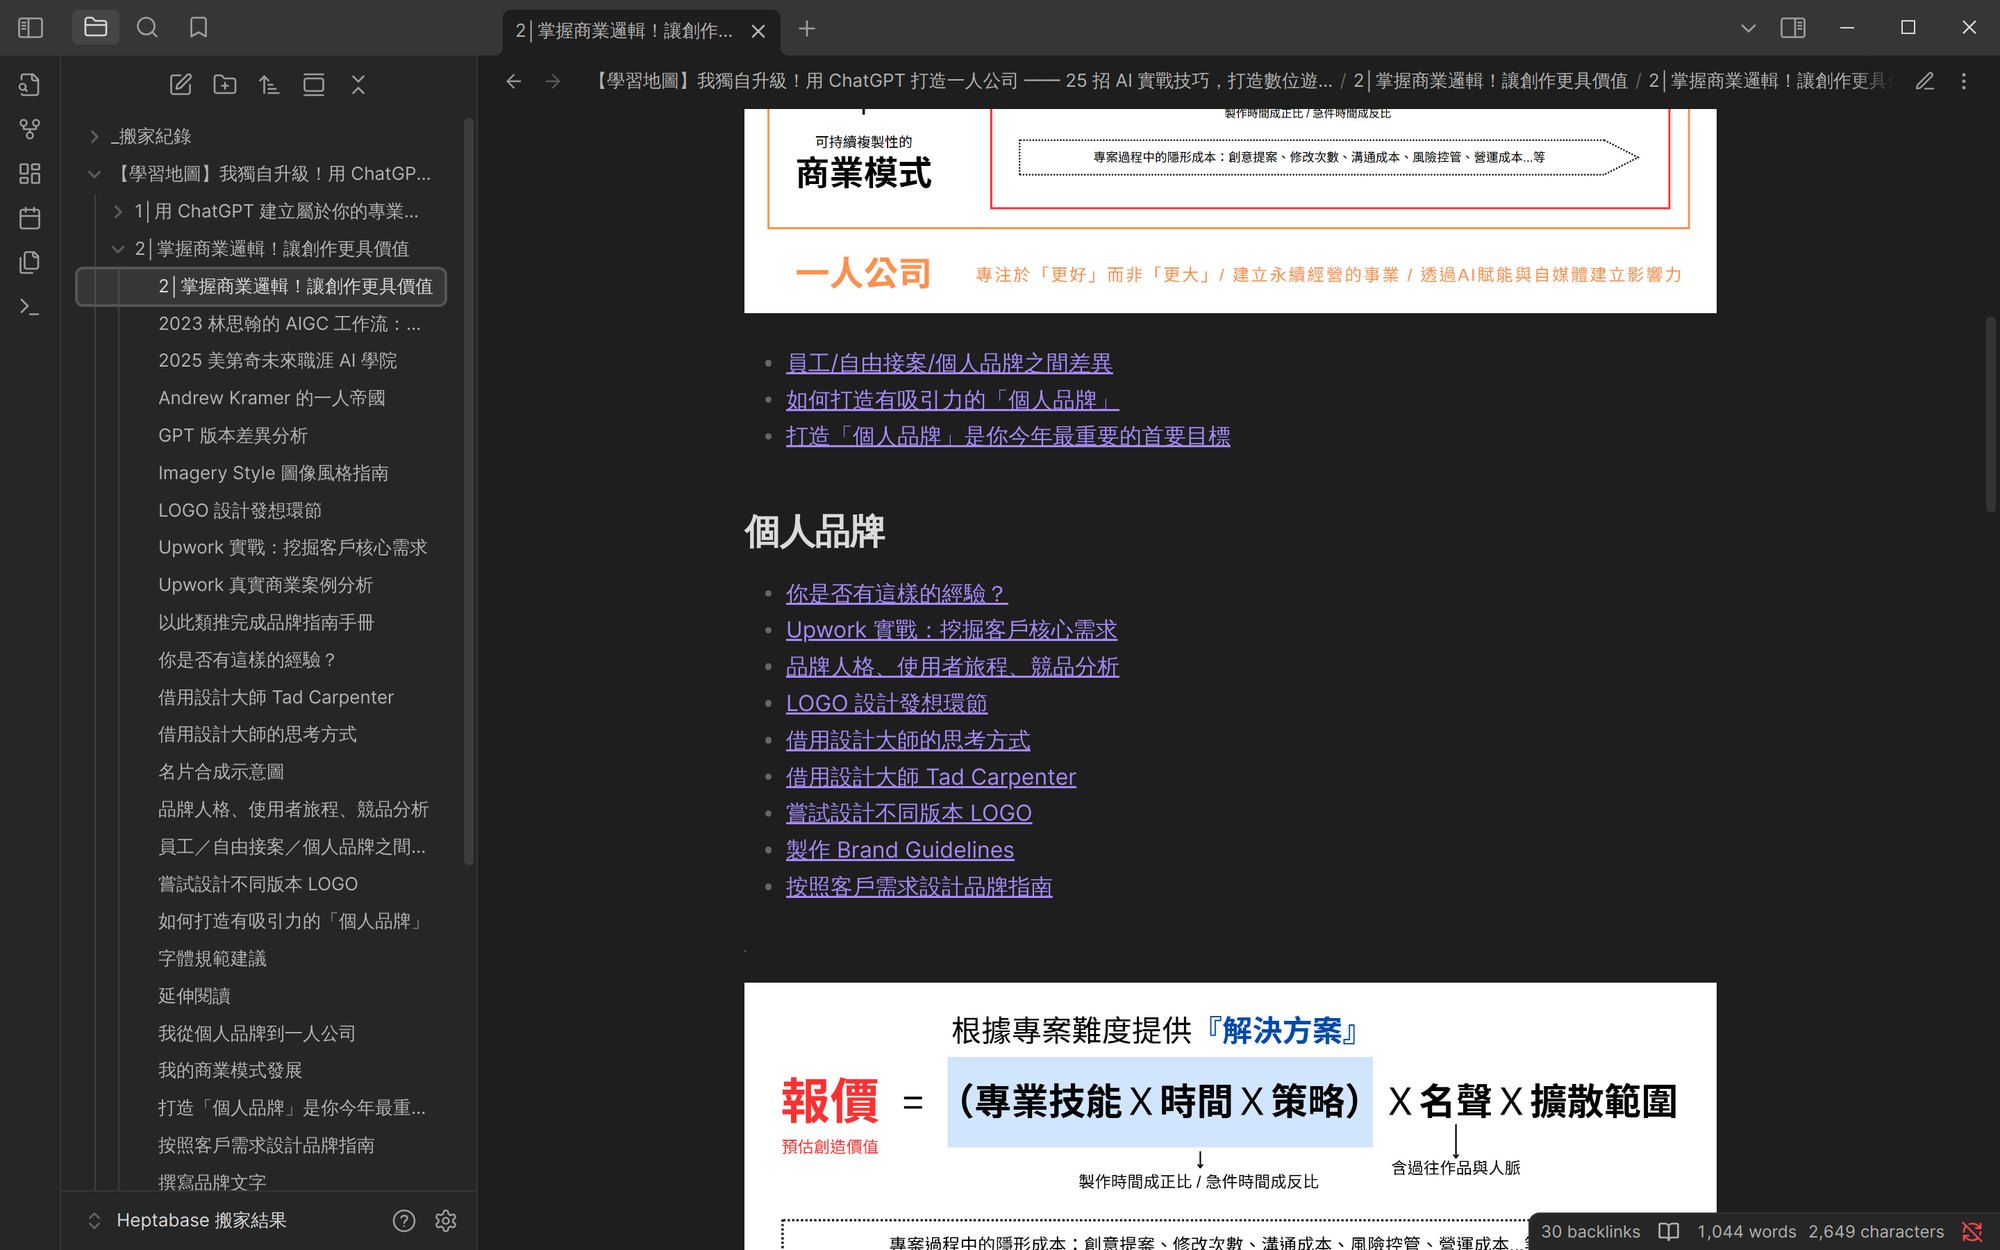Viewport: 2000px width, 1250px height.
Task: Open the vault help icon
Action: [x=404, y=1221]
